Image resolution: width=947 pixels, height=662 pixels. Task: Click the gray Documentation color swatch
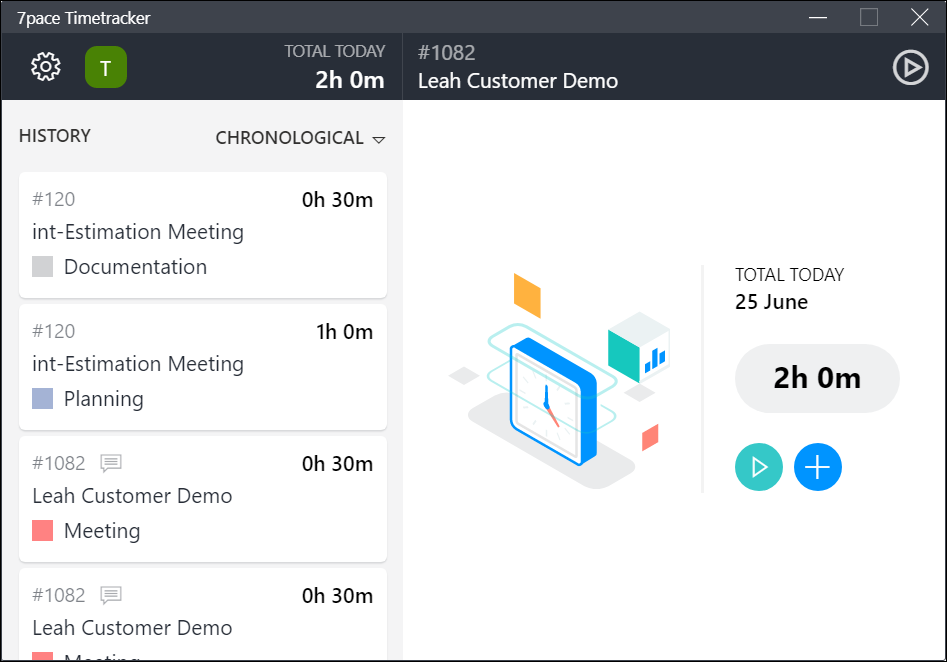[42, 266]
